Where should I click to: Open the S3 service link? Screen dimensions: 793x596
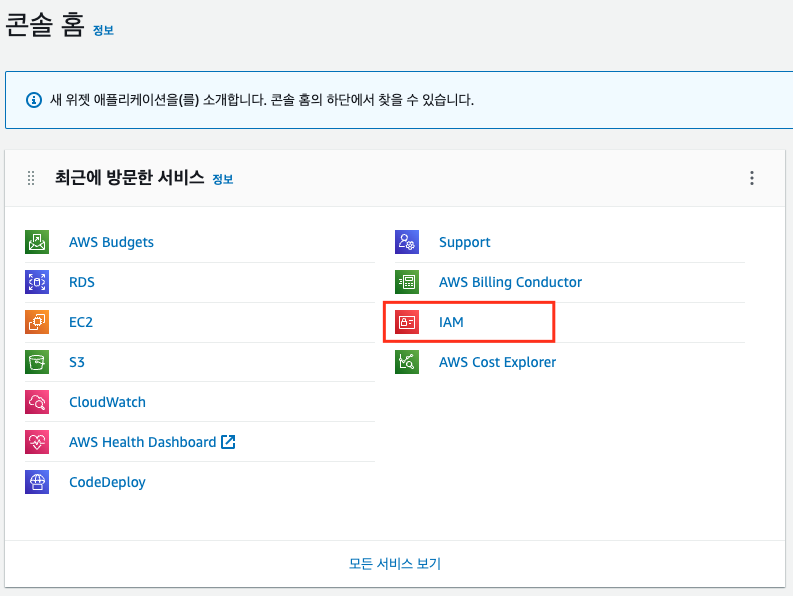pos(77,362)
